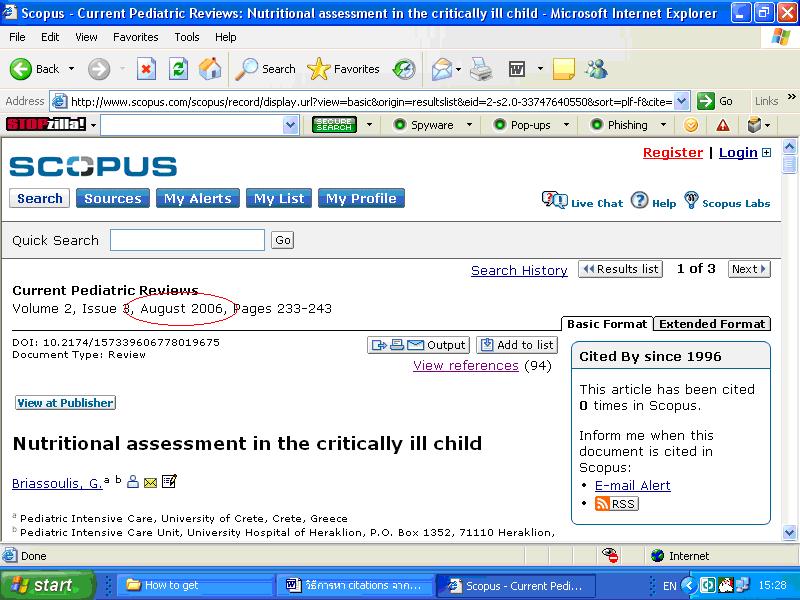
Task: Open the Search History link
Action: [519, 270]
